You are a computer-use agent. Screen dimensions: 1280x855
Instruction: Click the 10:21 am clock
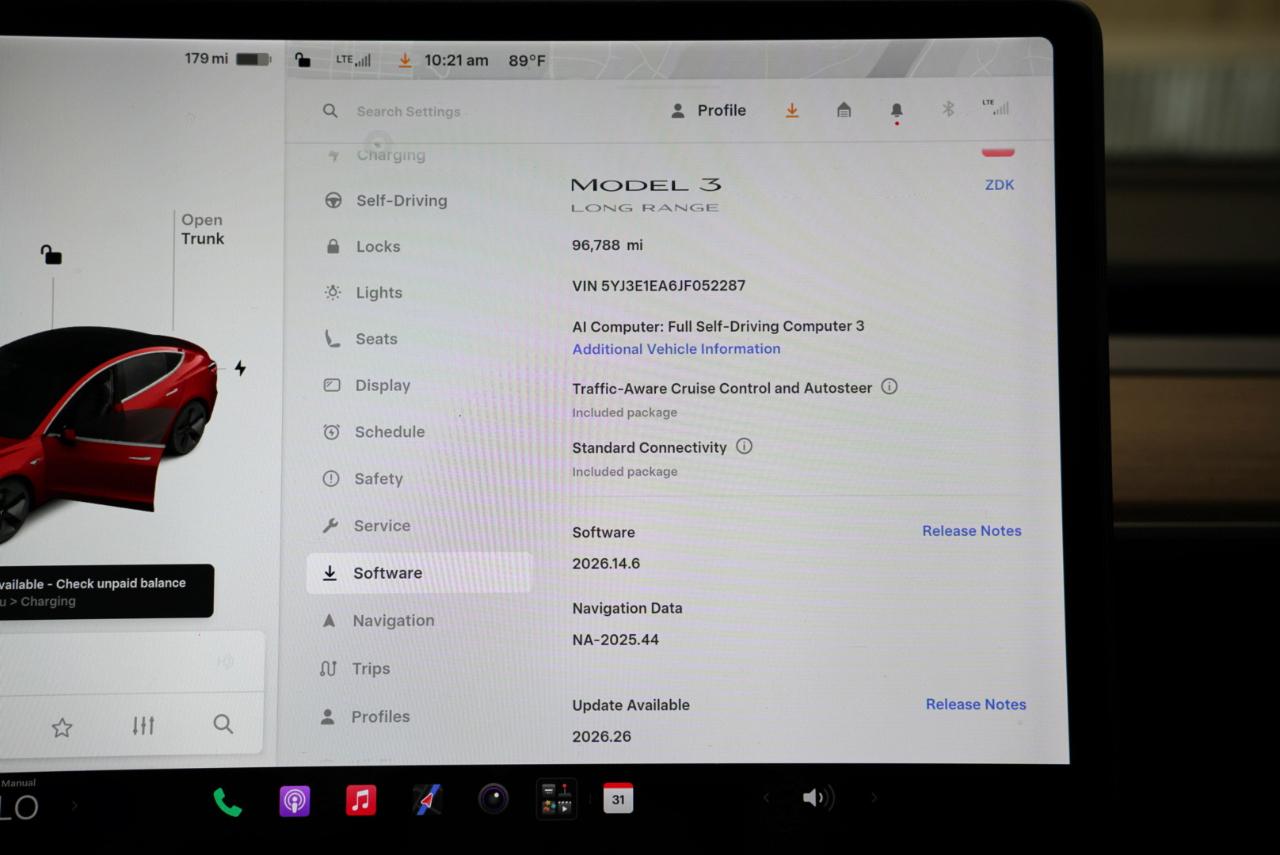click(x=456, y=60)
